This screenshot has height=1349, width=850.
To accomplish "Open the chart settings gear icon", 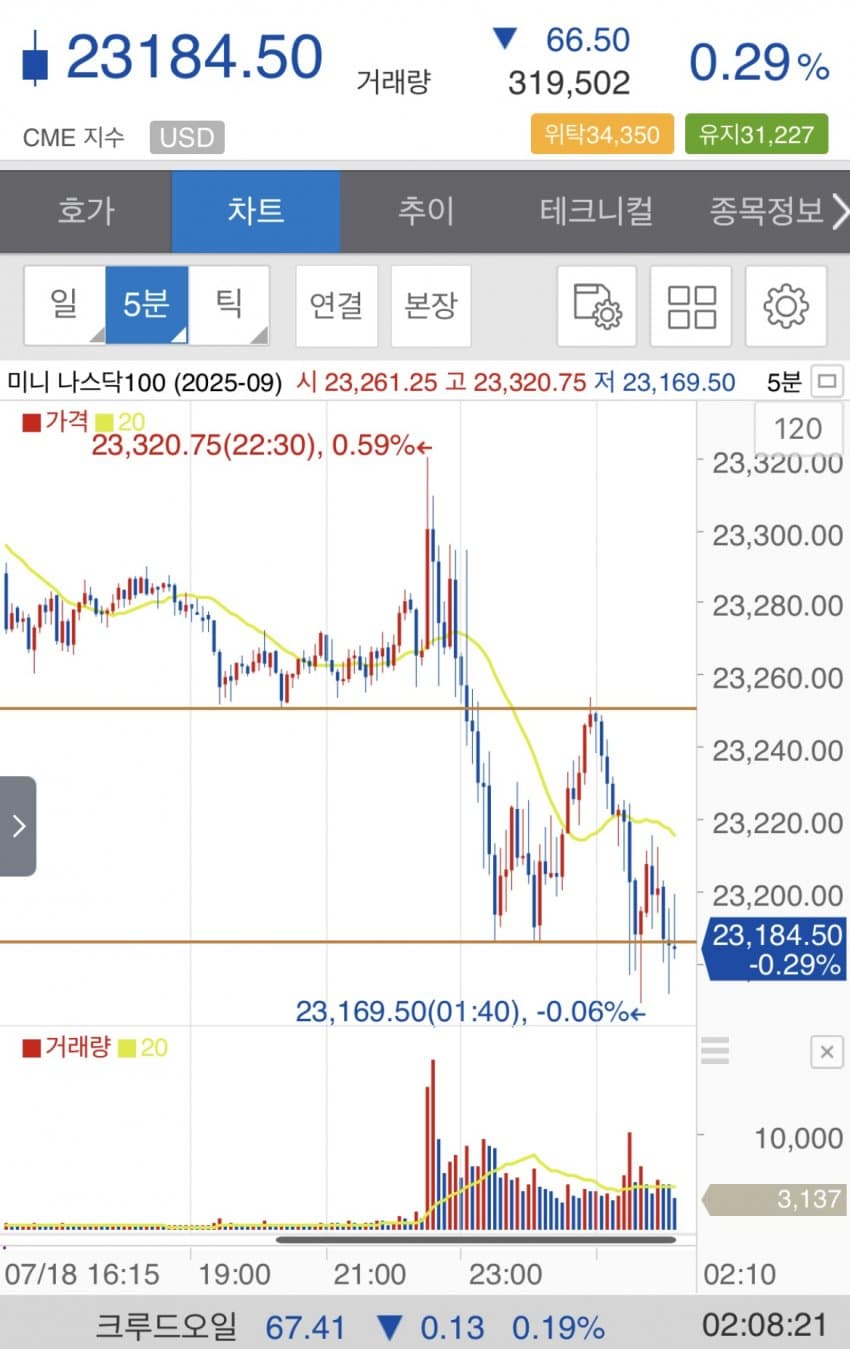I will (x=786, y=306).
